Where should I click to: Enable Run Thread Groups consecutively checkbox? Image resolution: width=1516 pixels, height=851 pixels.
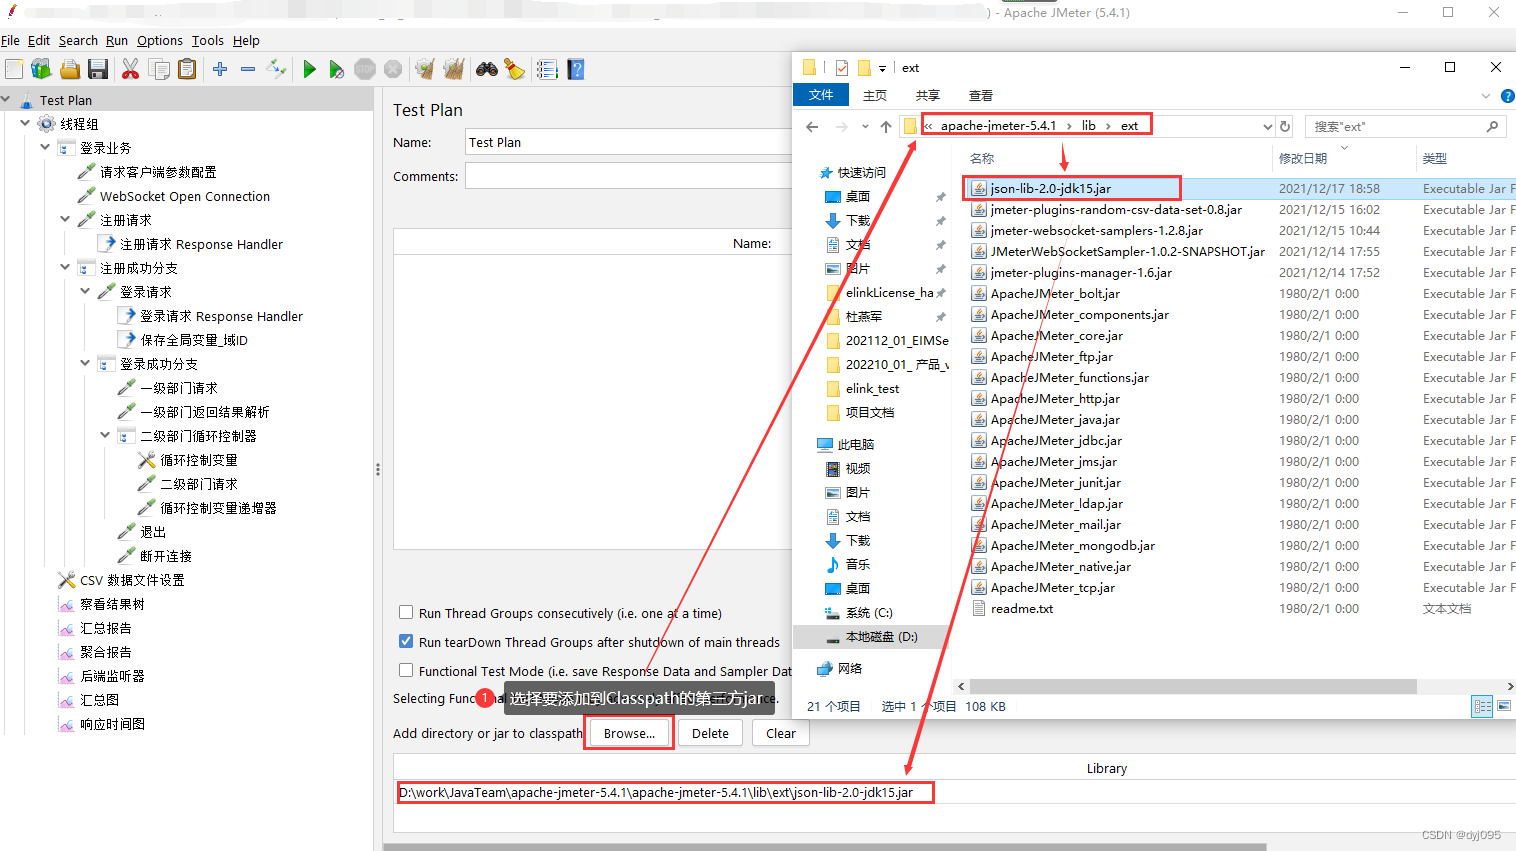click(406, 613)
